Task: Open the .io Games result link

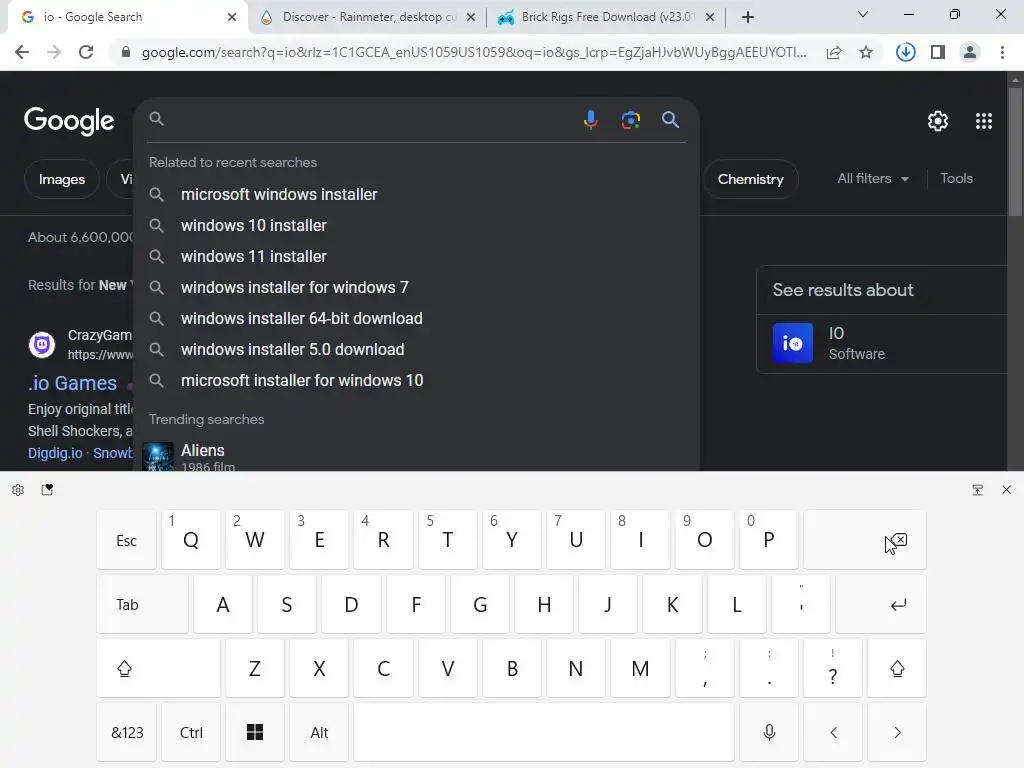Action: [x=72, y=383]
